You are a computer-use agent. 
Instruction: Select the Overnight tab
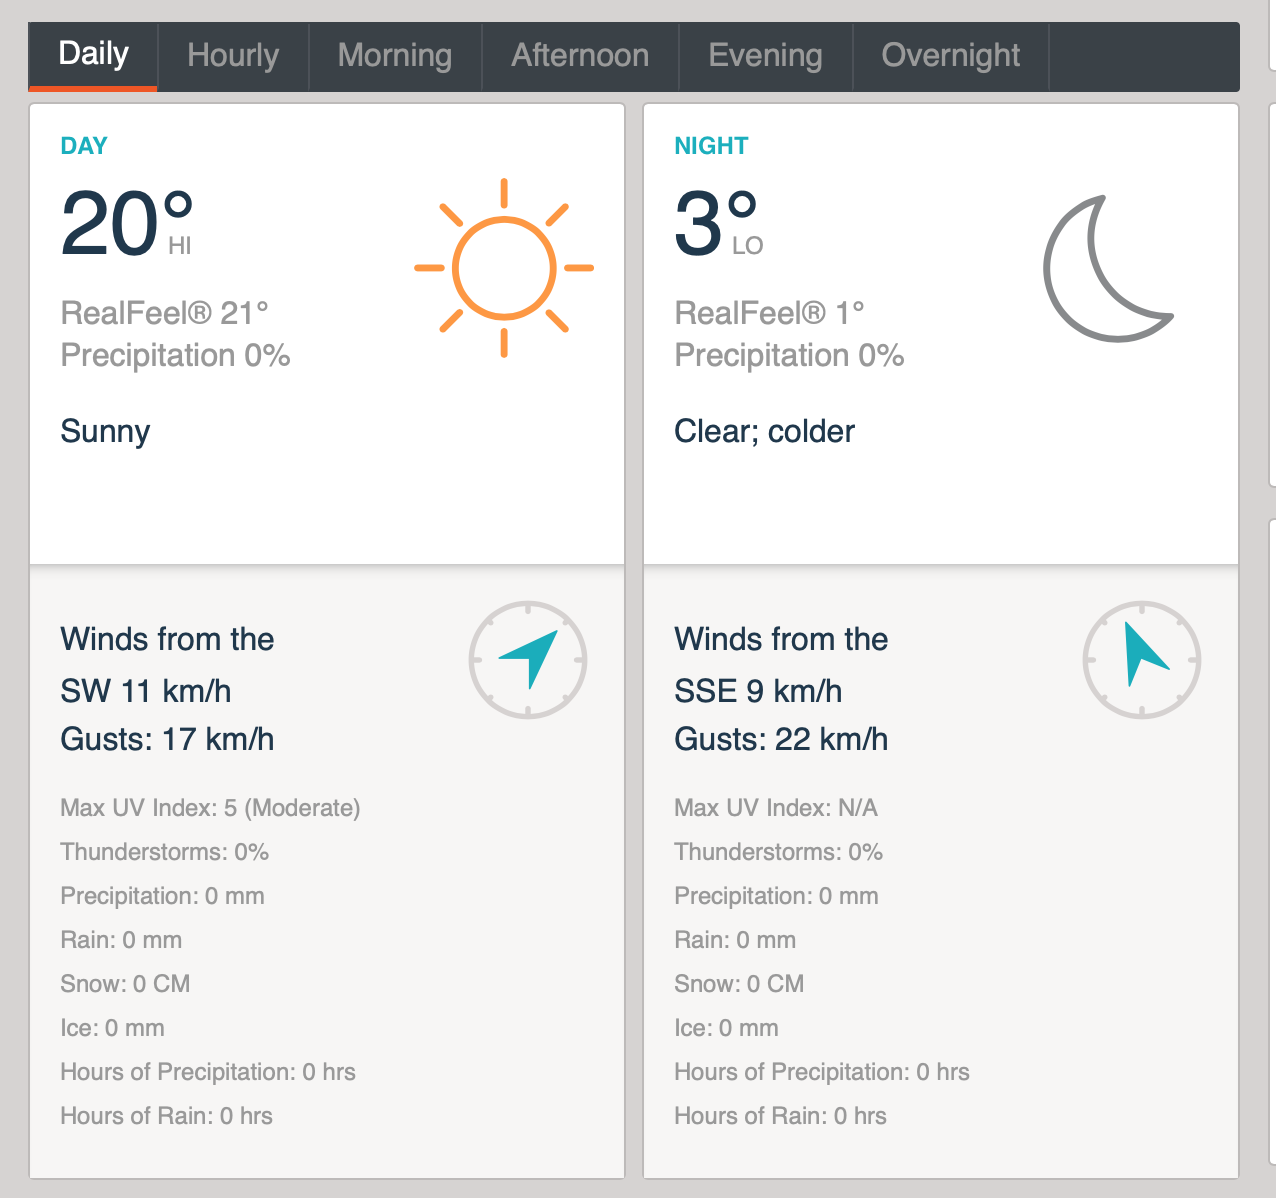(950, 55)
